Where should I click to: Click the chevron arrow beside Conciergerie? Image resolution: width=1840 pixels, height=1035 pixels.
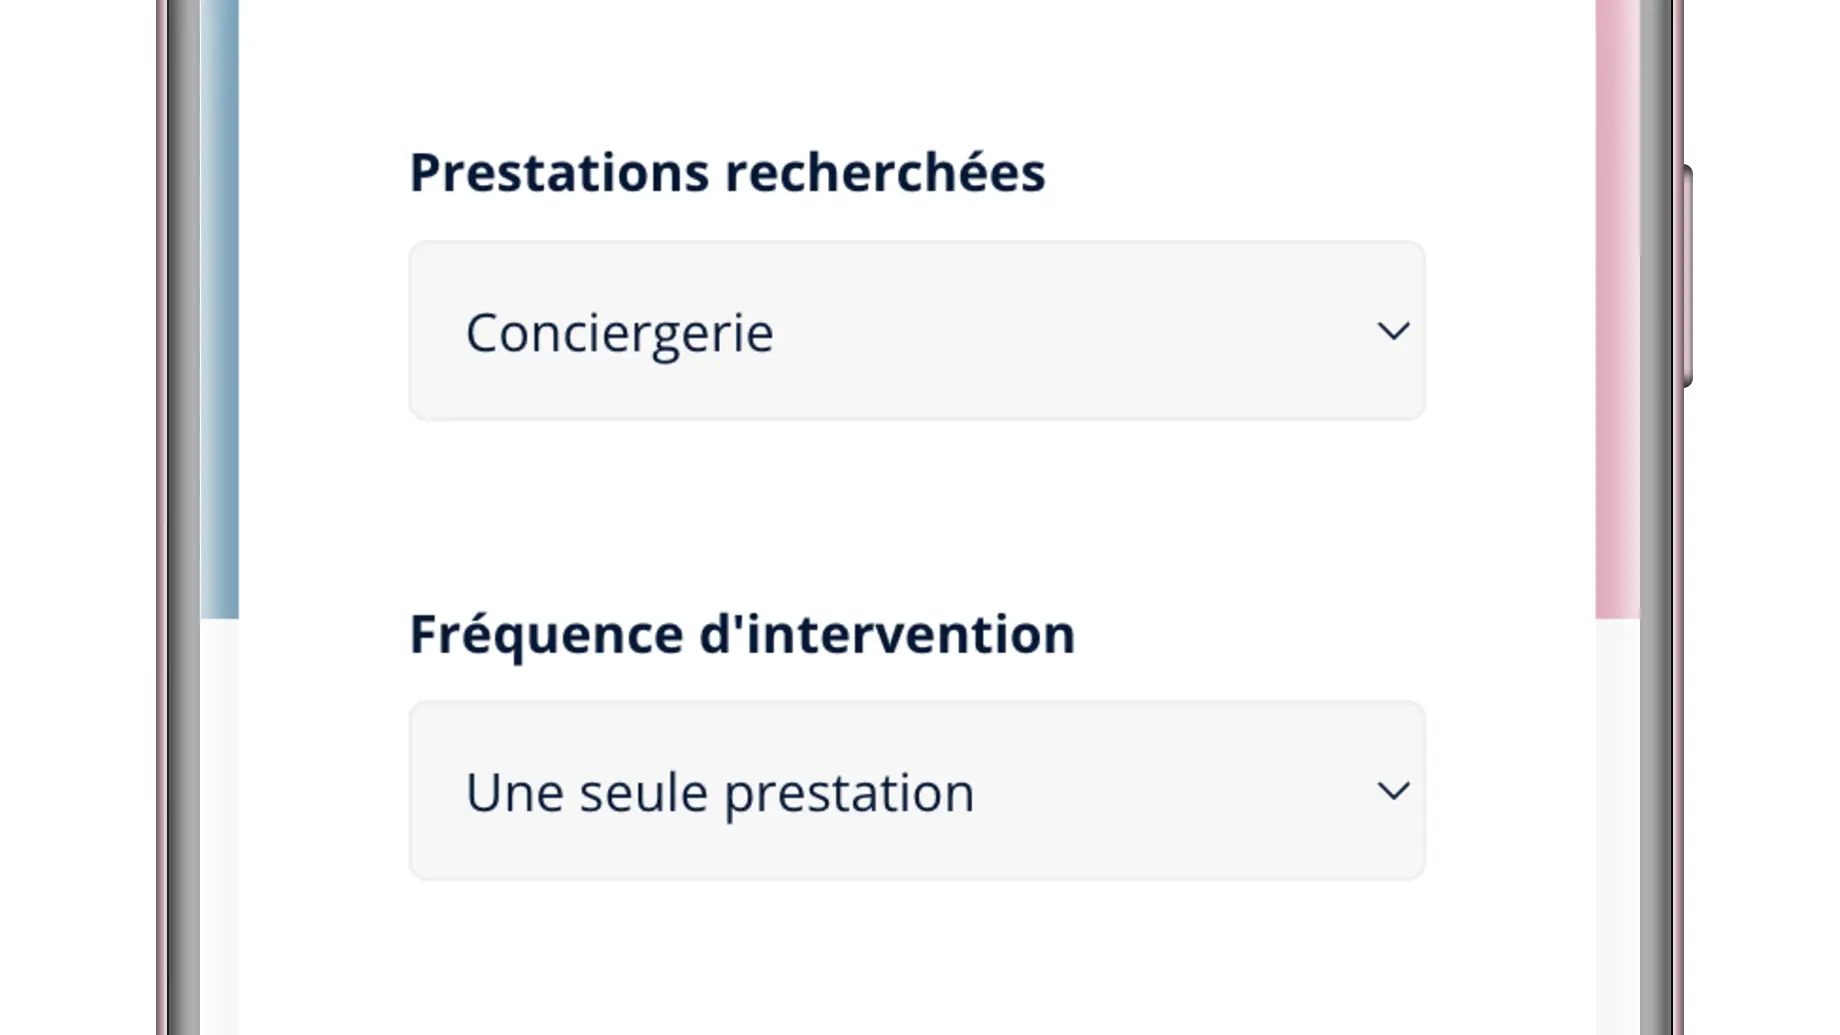click(x=1392, y=331)
